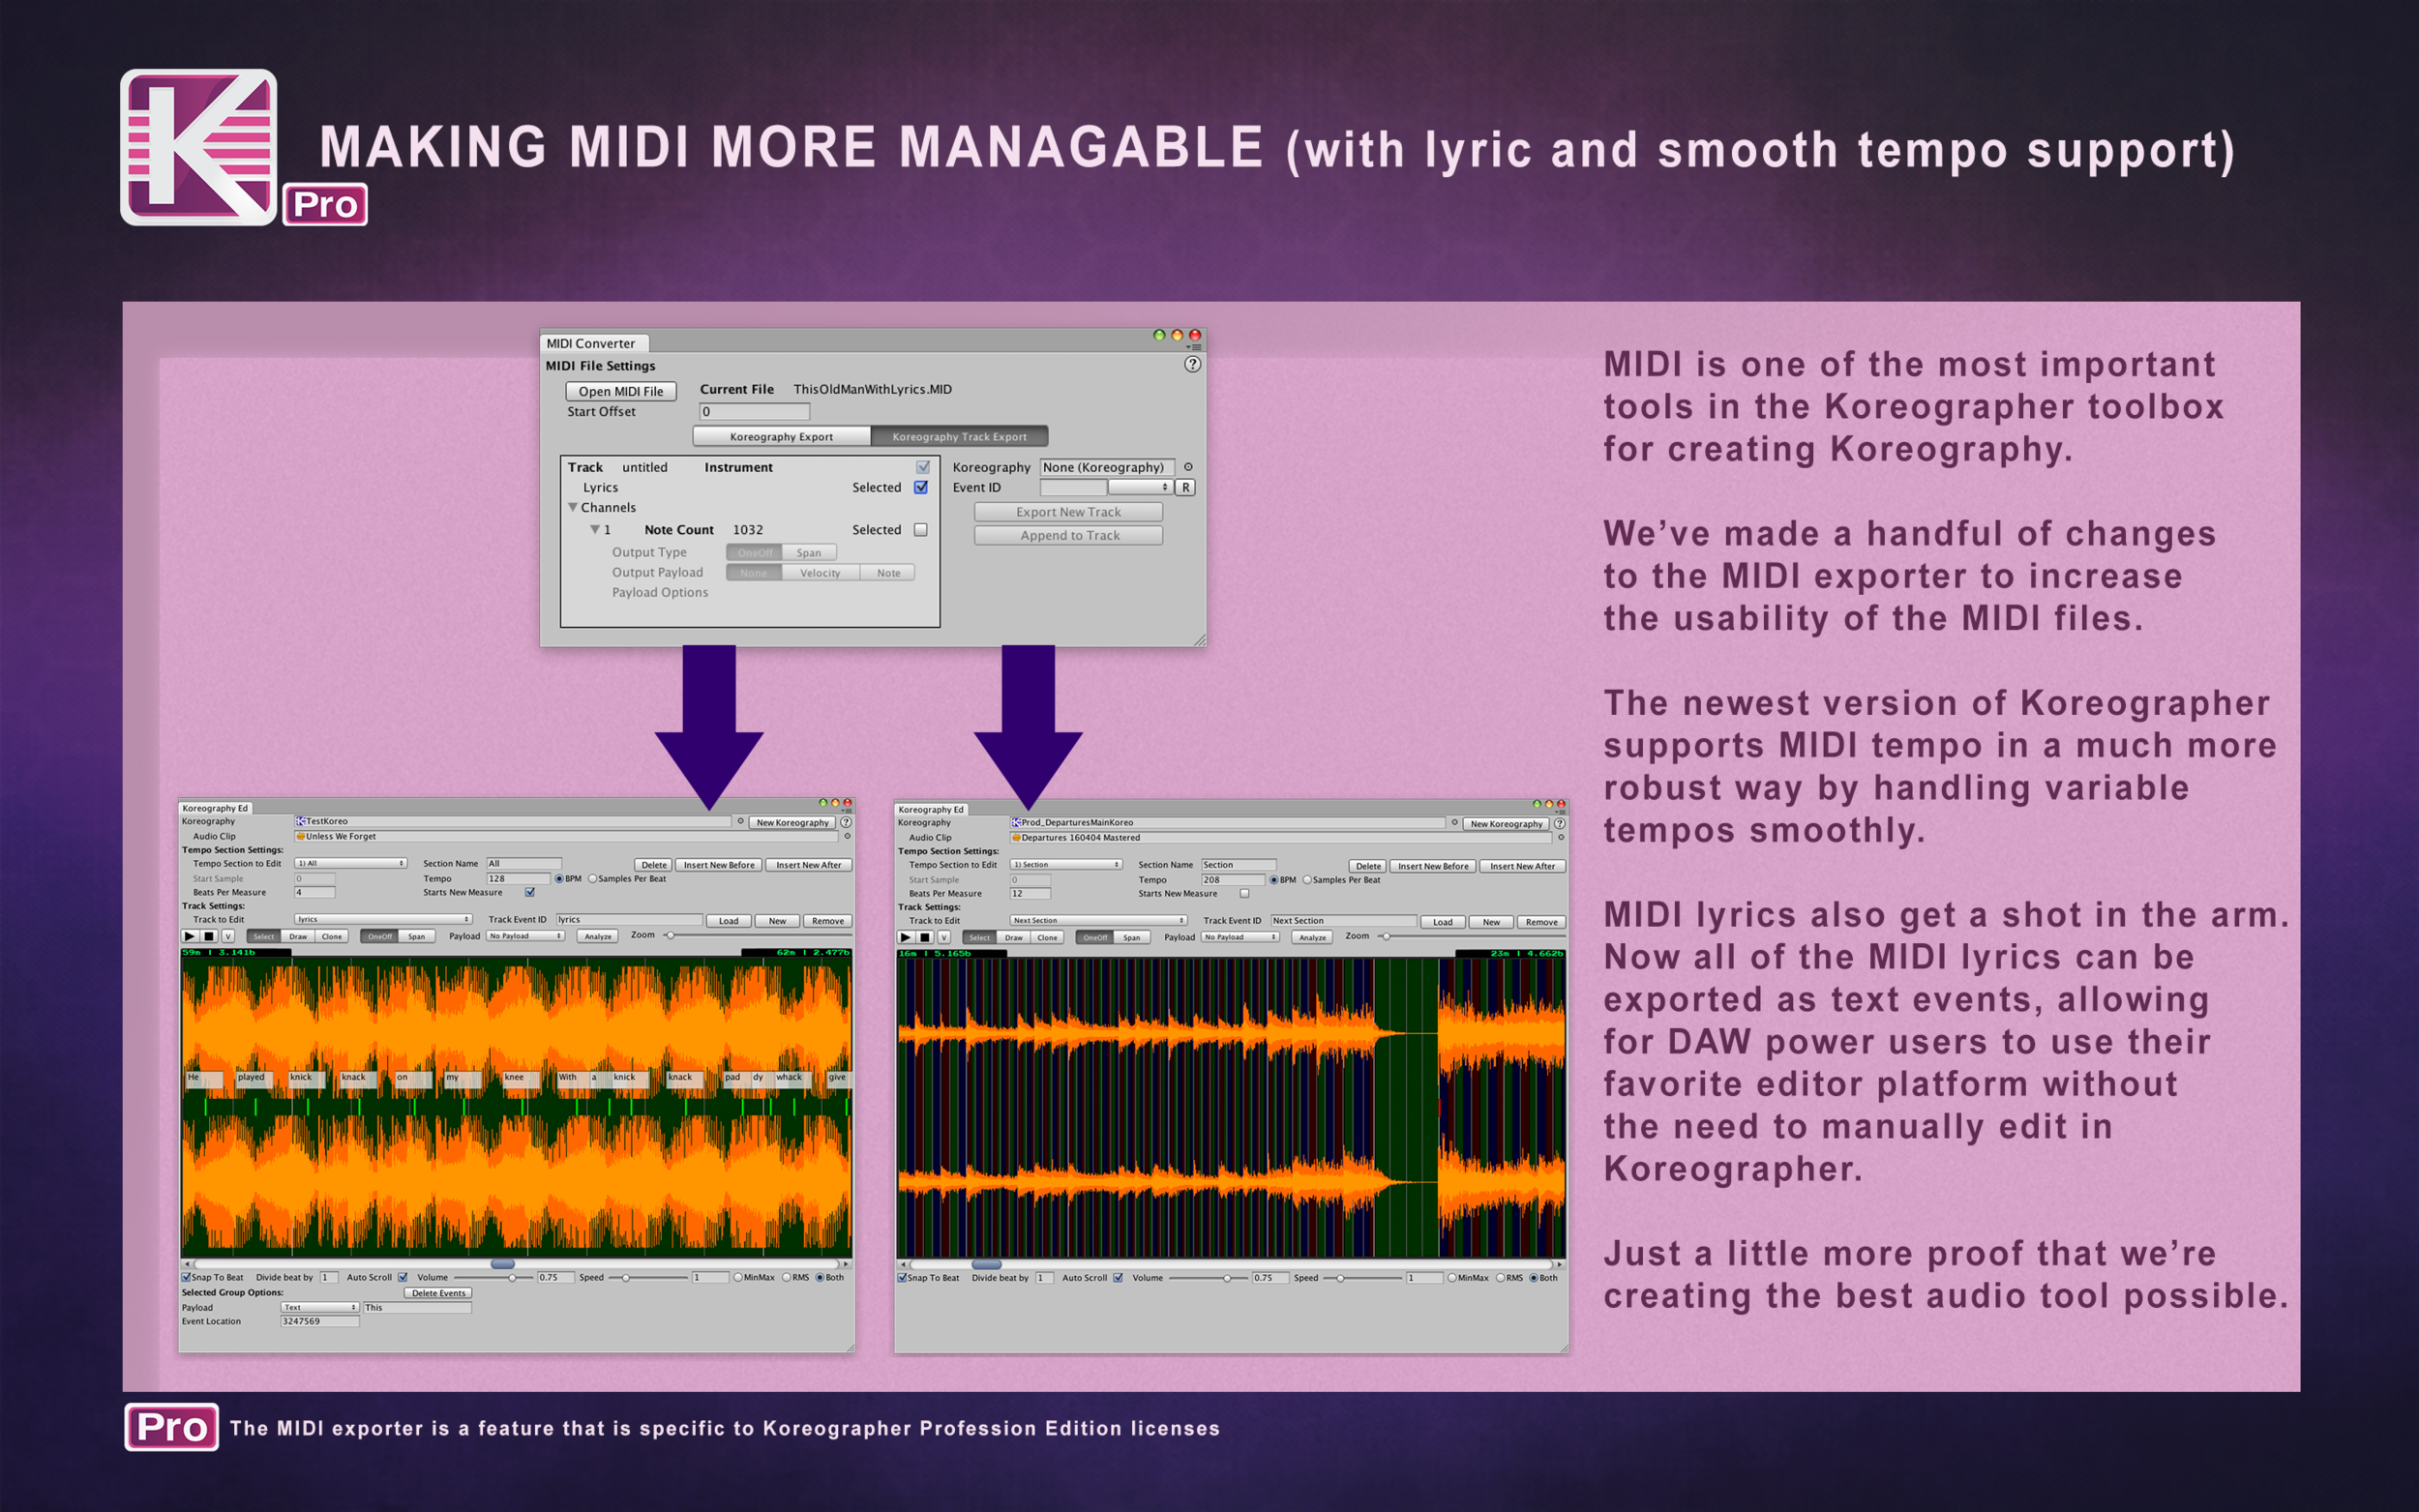Click Start Offset input field

754,411
